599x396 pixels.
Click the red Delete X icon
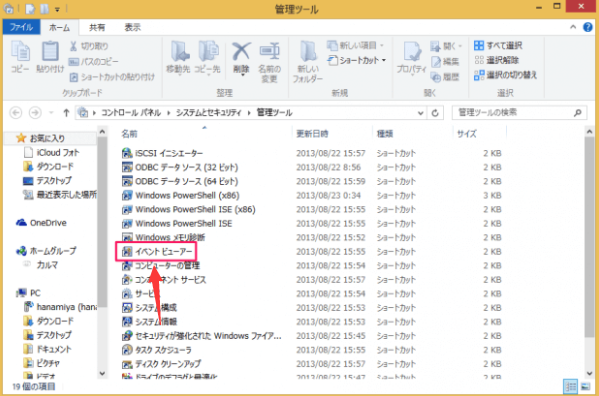241,51
